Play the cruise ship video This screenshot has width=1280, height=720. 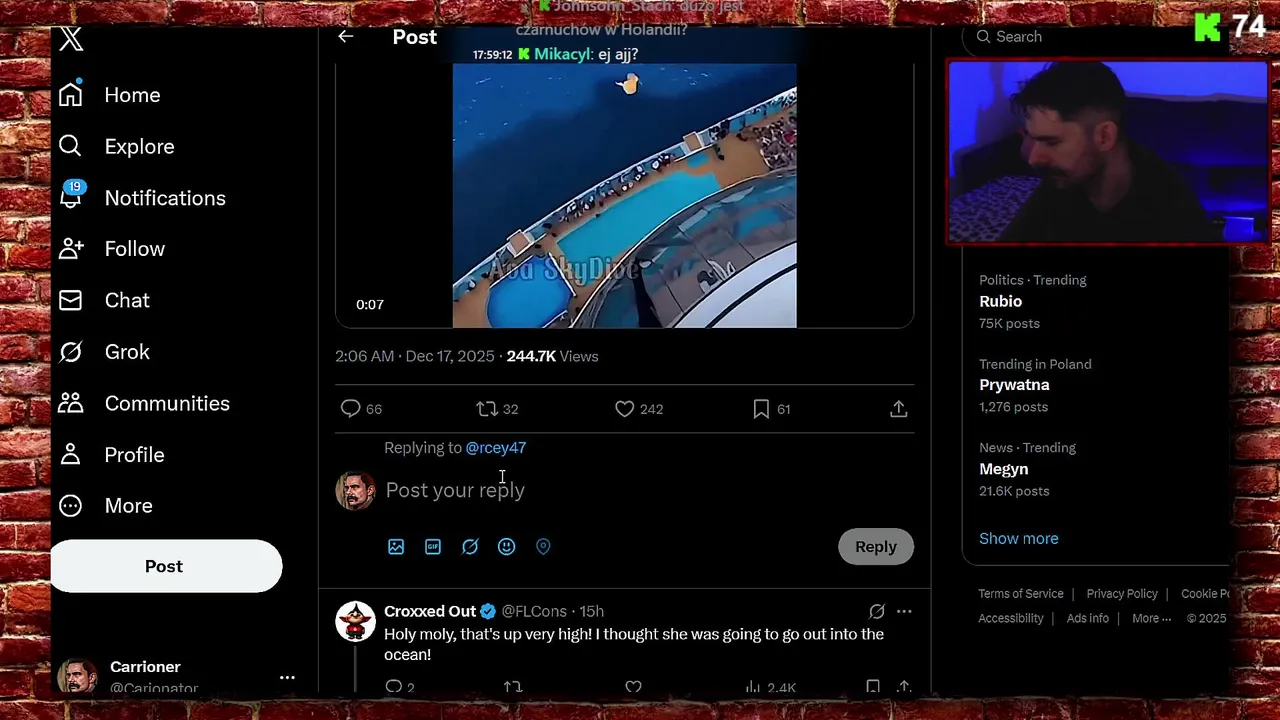[624, 196]
